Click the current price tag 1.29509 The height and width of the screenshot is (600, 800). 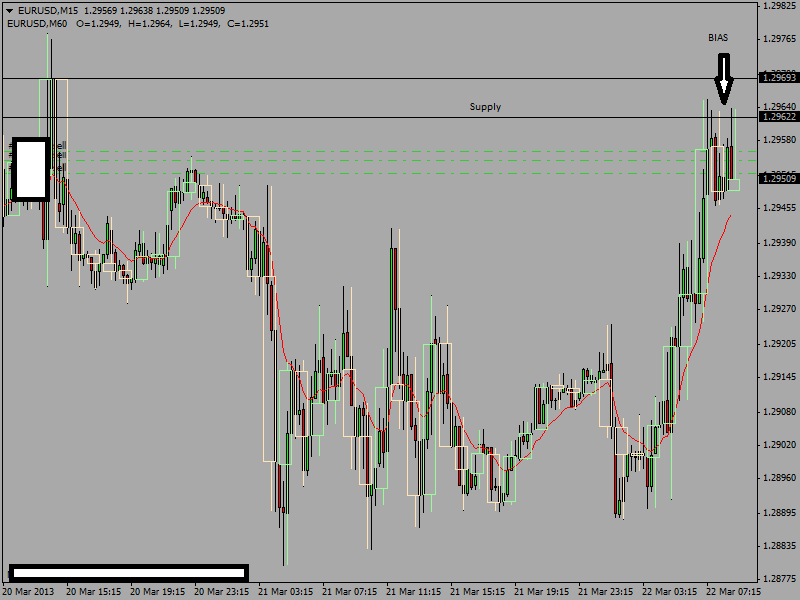point(779,179)
